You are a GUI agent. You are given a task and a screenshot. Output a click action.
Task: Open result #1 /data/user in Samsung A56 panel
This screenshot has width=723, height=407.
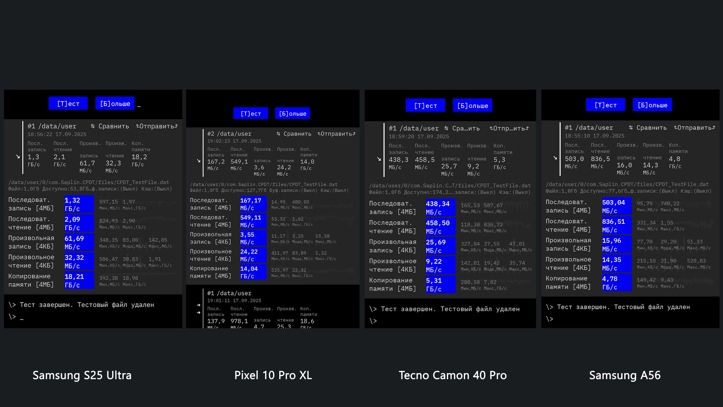[589, 127]
